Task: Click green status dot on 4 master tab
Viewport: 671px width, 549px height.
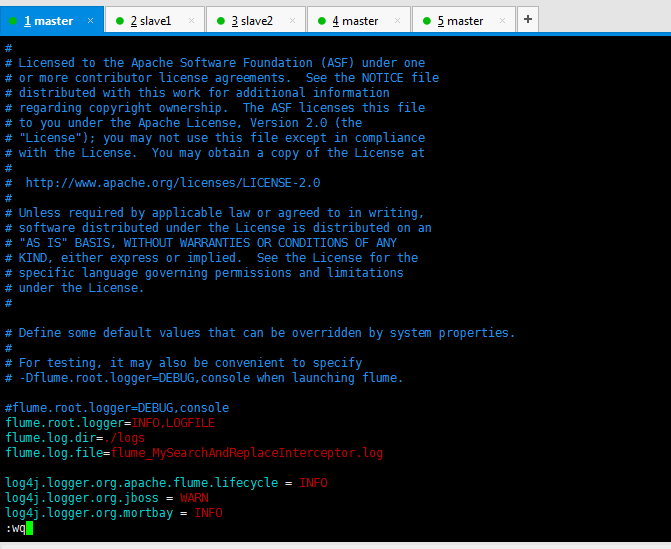Action: pyautogui.click(x=322, y=21)
